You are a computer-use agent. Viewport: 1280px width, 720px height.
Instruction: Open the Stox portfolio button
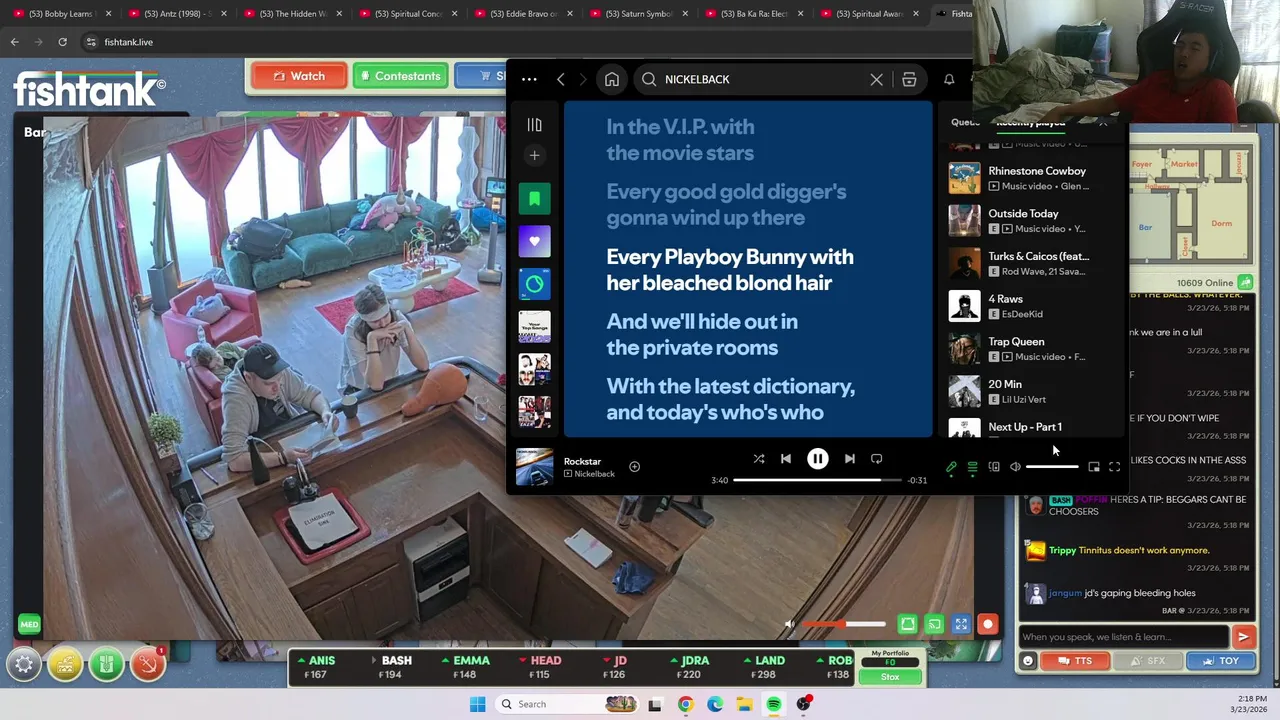(x=890, y=677)
